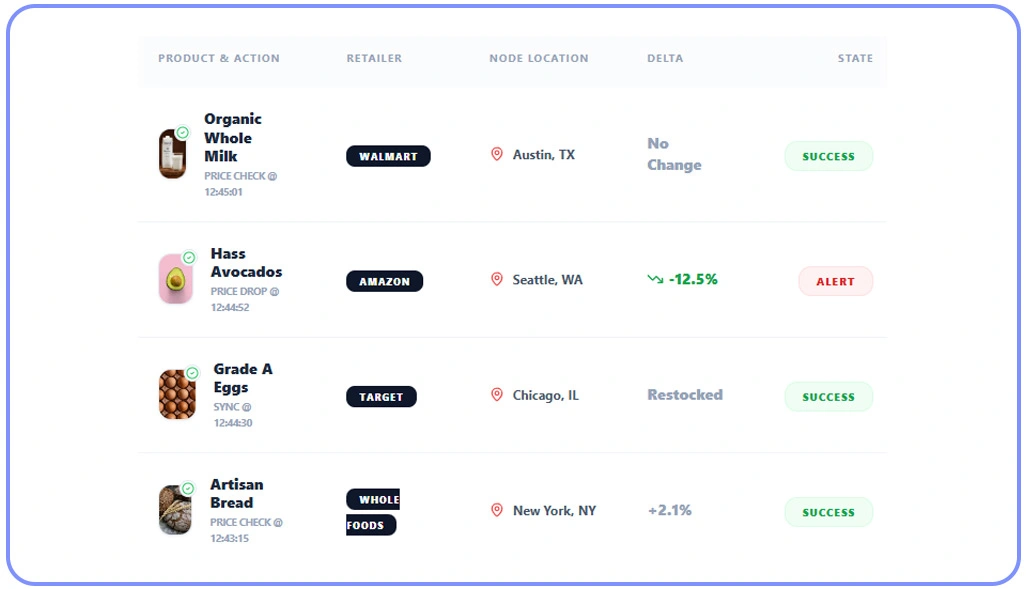Click the Hass Avocados product thumbnail

click(x=176, y=280)
